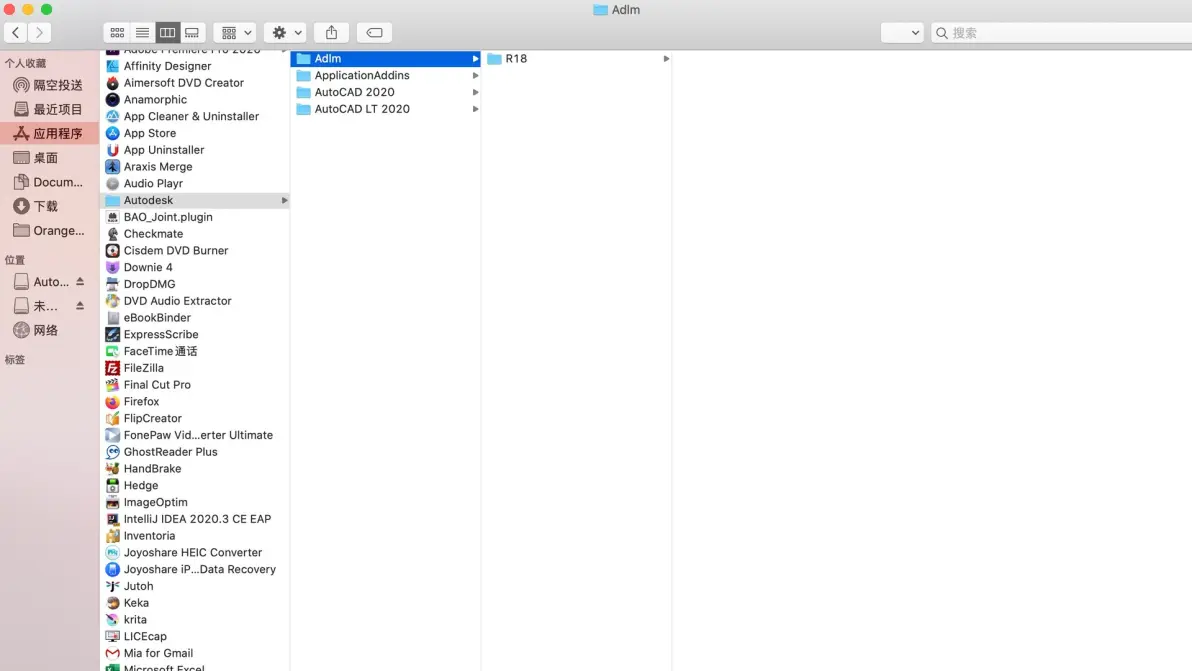
Task: Select the AutoCAD 2020 folder
Action: point(386,92)
